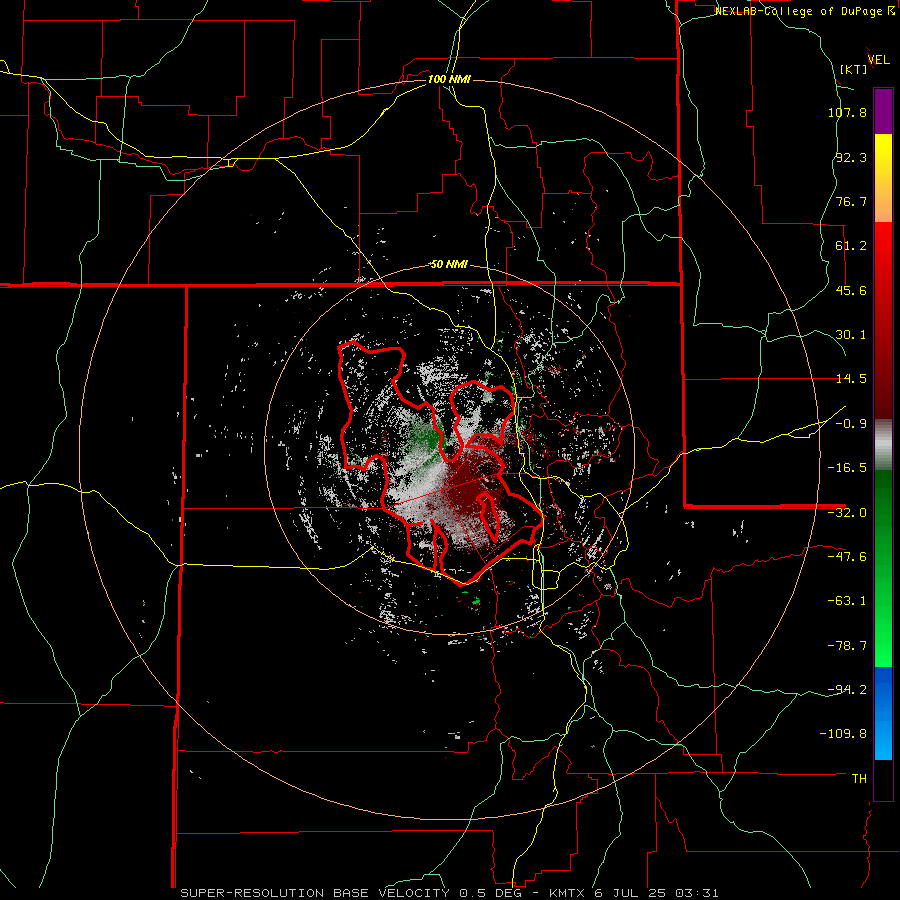The height and width of the screenshot is (900, 900).
Task: Click the VEL legend title
Action: [x=878, y=60]
